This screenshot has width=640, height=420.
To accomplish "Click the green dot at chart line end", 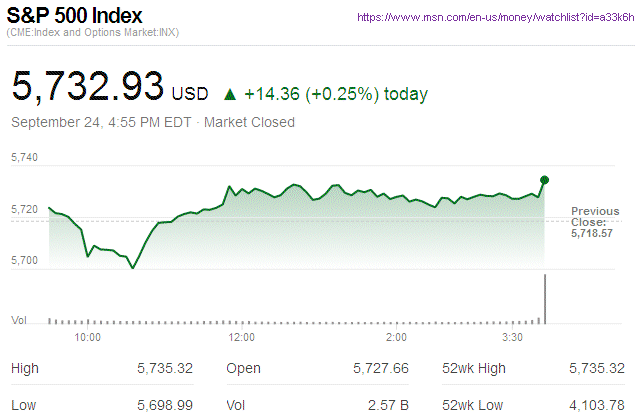I will 544,180.
